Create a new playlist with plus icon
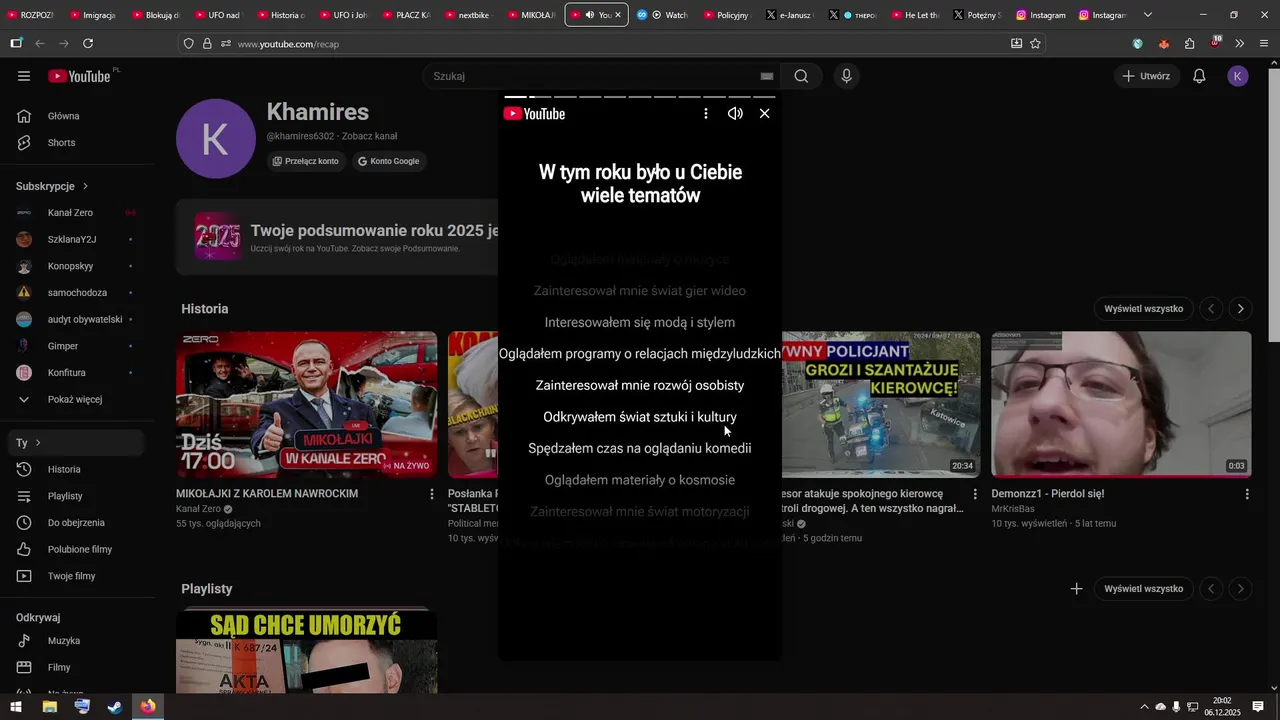The image size is (1280, 720). coord(1076,589)
